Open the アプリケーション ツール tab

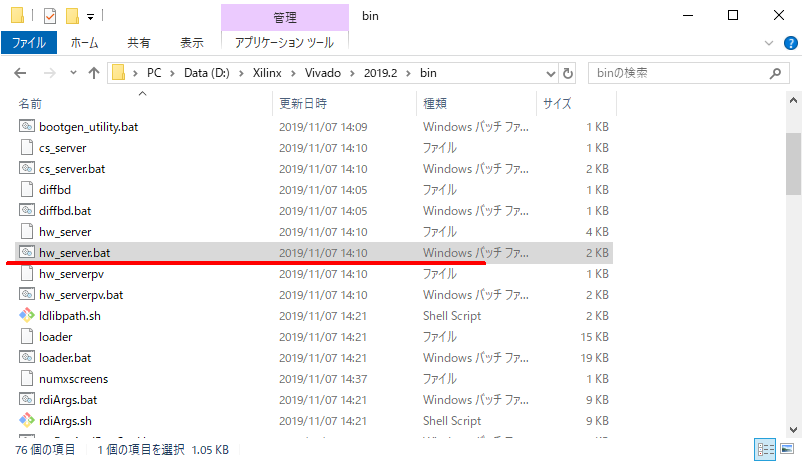tap(285, 43)
